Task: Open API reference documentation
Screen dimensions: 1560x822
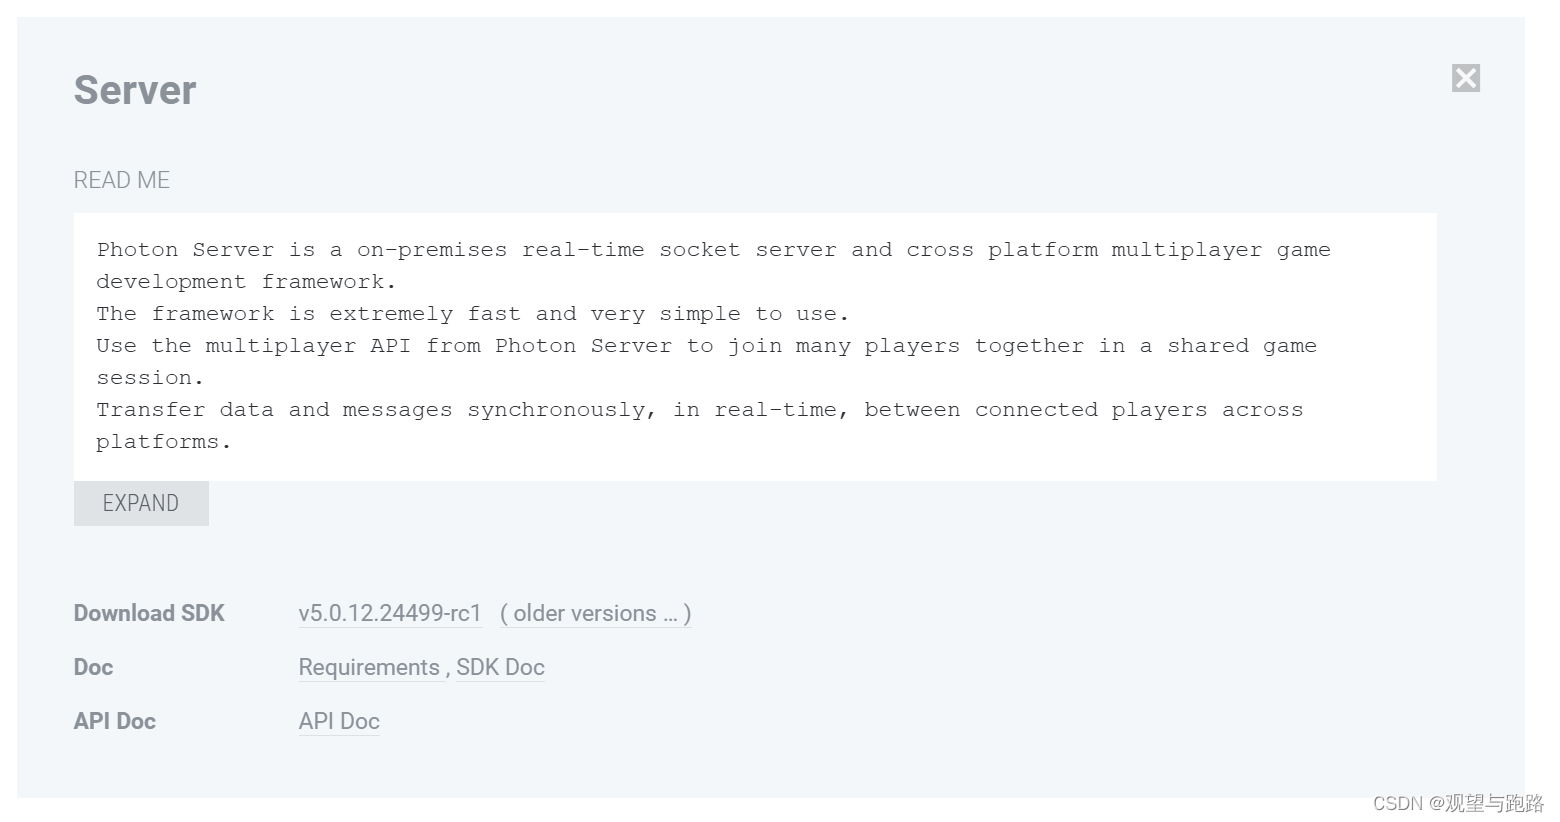Action: (x=338, y=721)
